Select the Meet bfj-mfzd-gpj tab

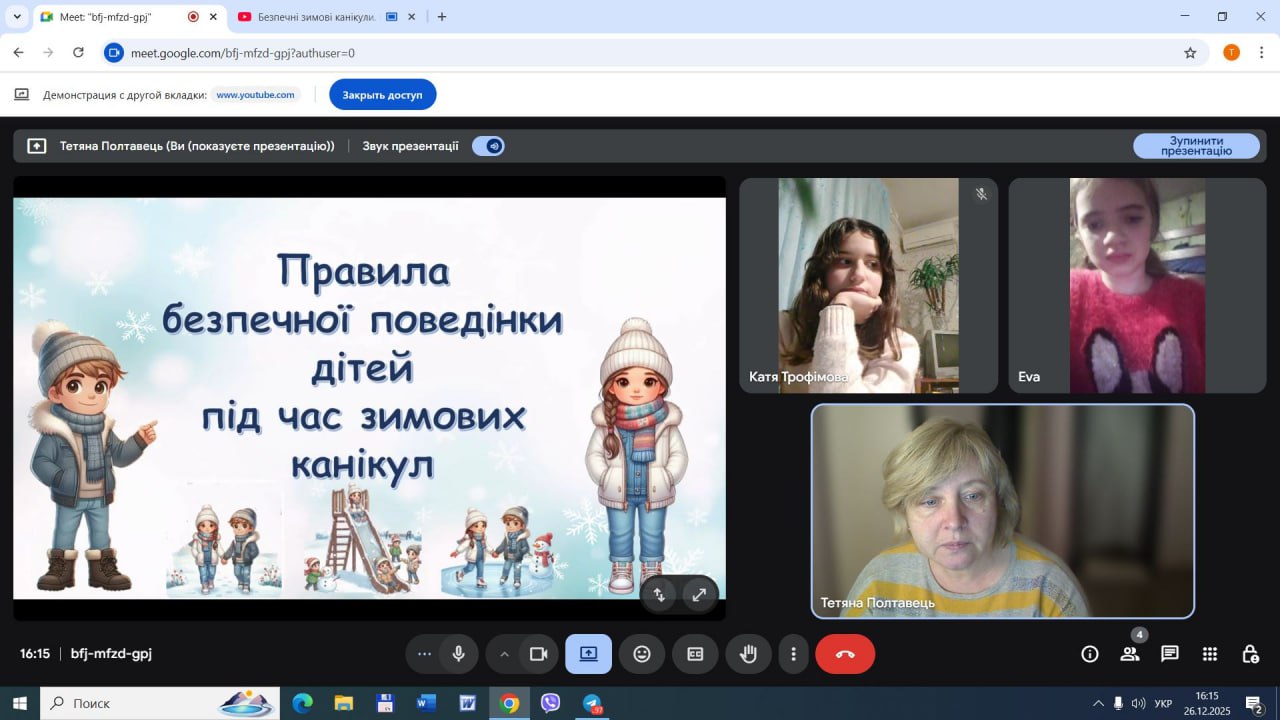(110, 17)
